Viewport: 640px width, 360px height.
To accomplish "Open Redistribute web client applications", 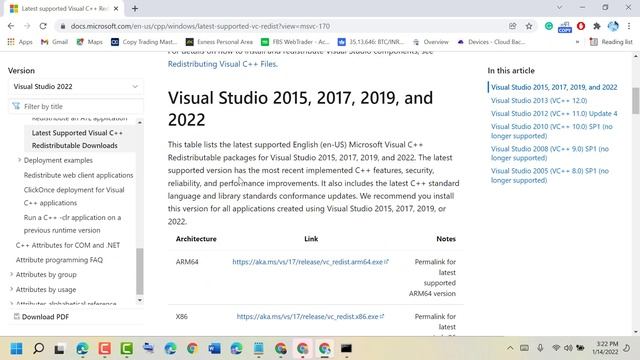I will (x=78, y=175).
